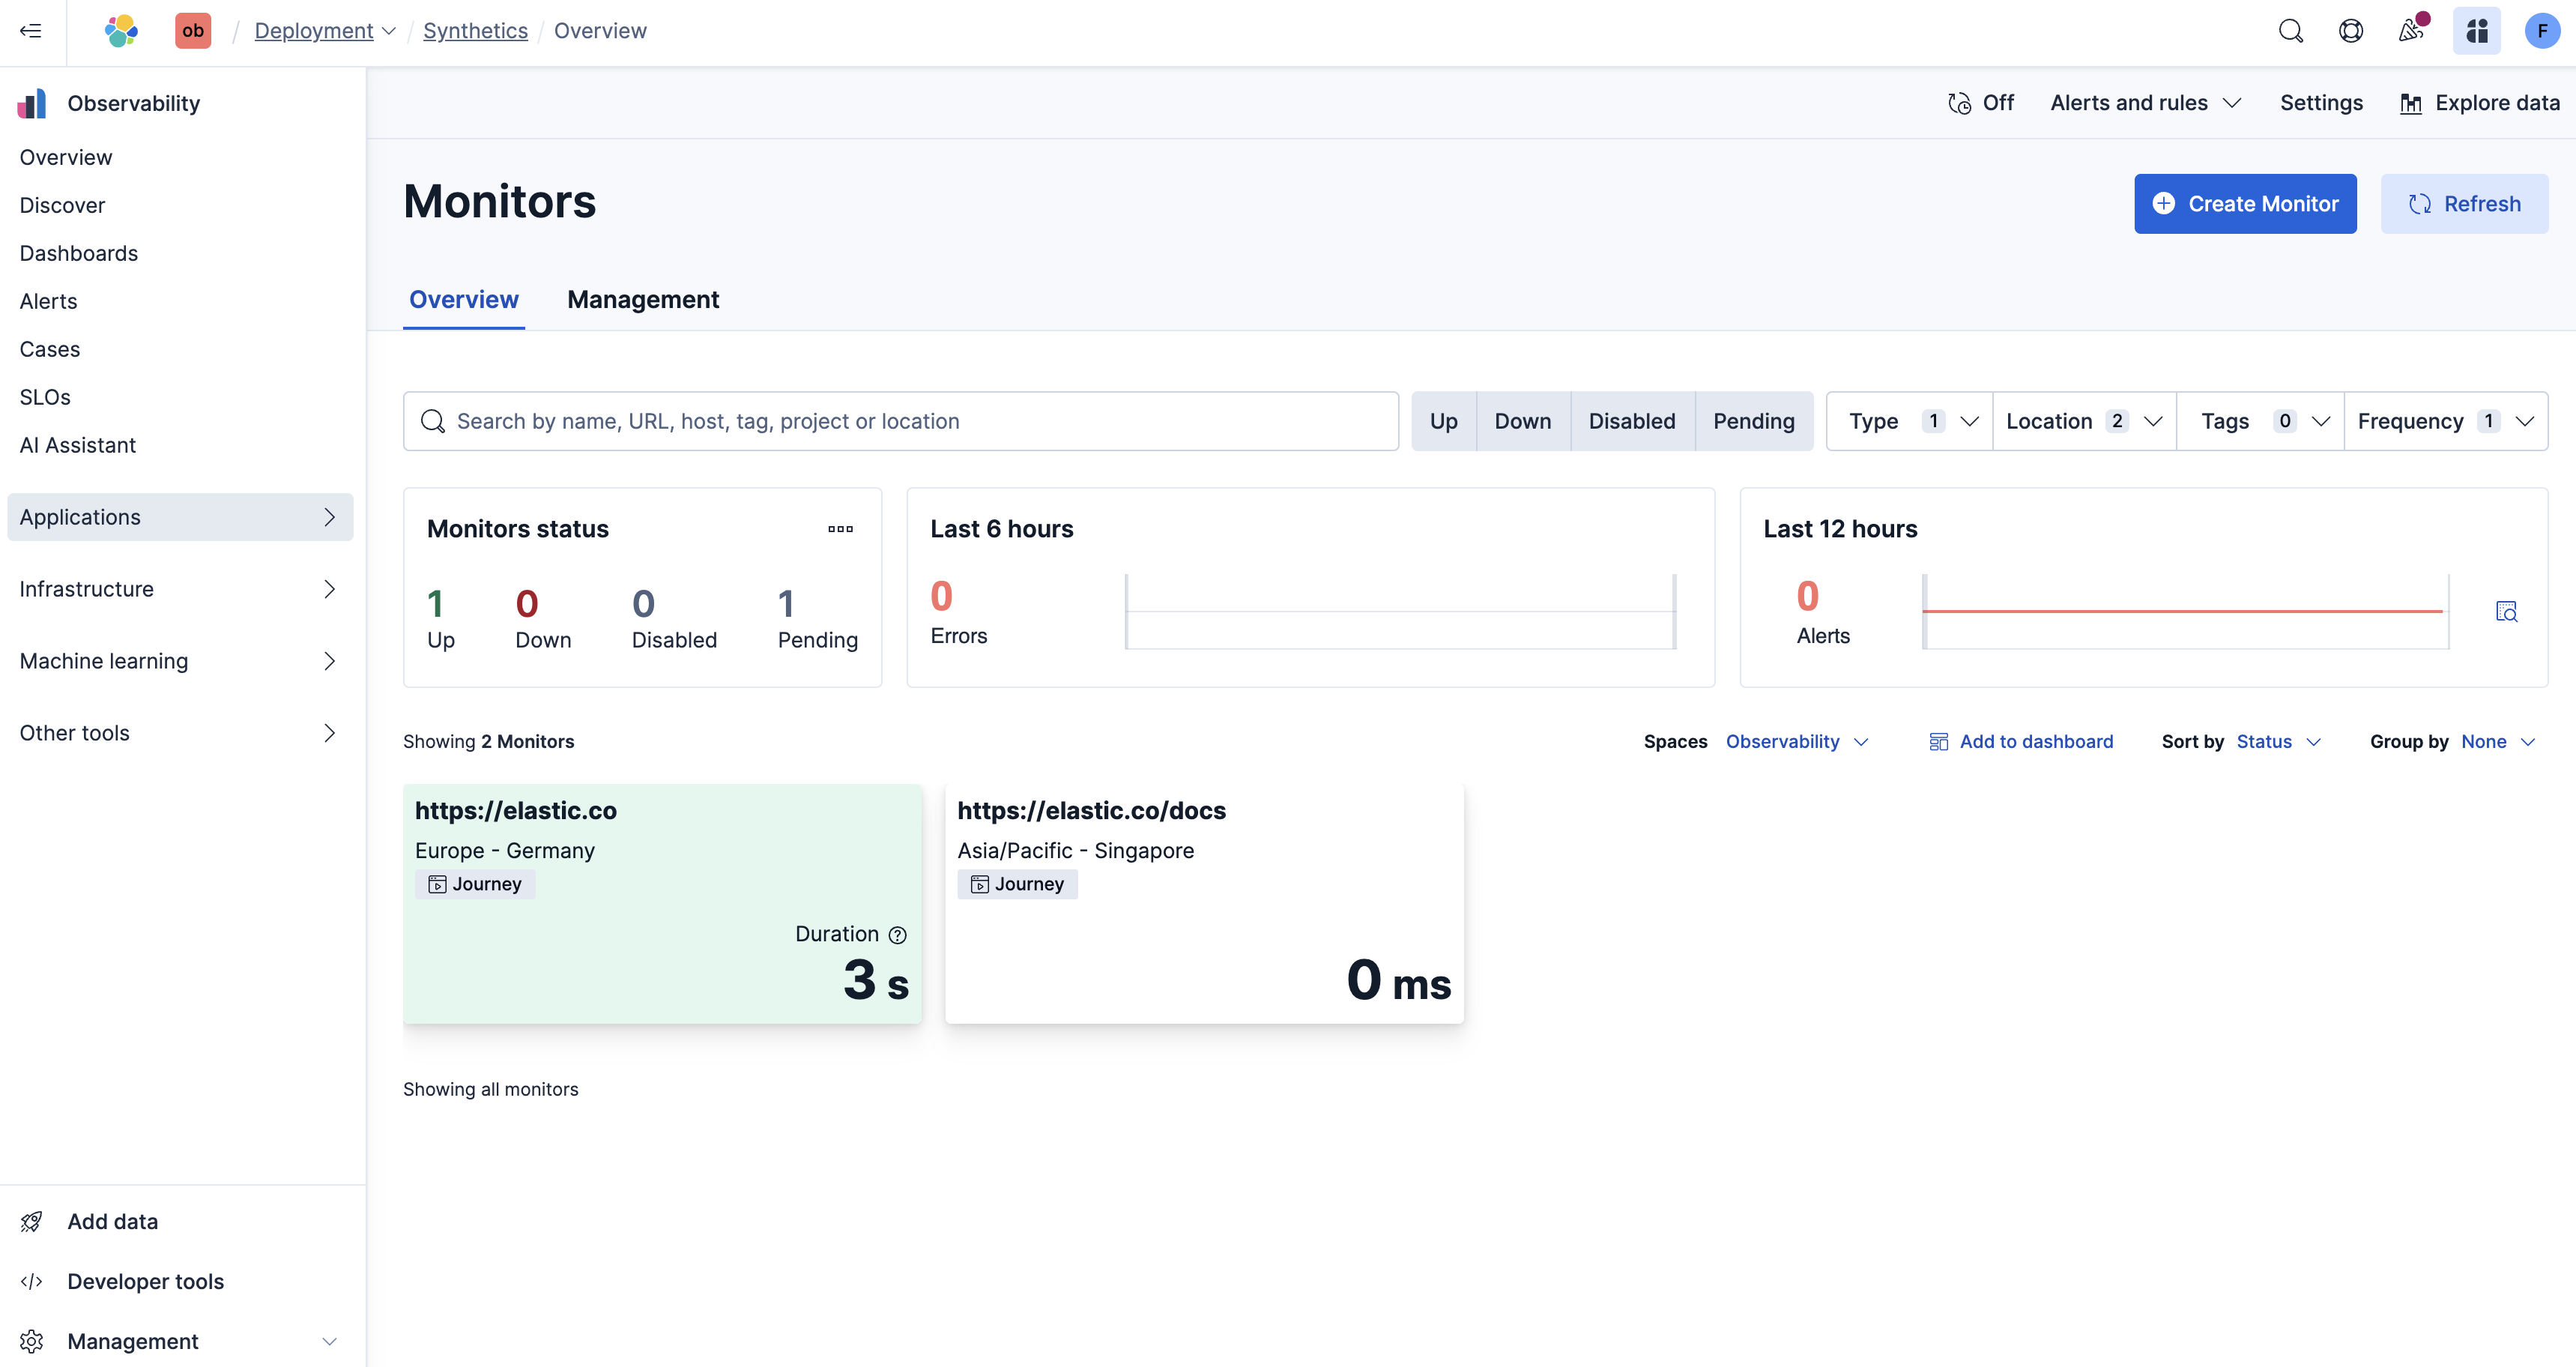Click inside the monitor search field
This screenshot has width=2576, height=1367.
click(x=900, y=421)
